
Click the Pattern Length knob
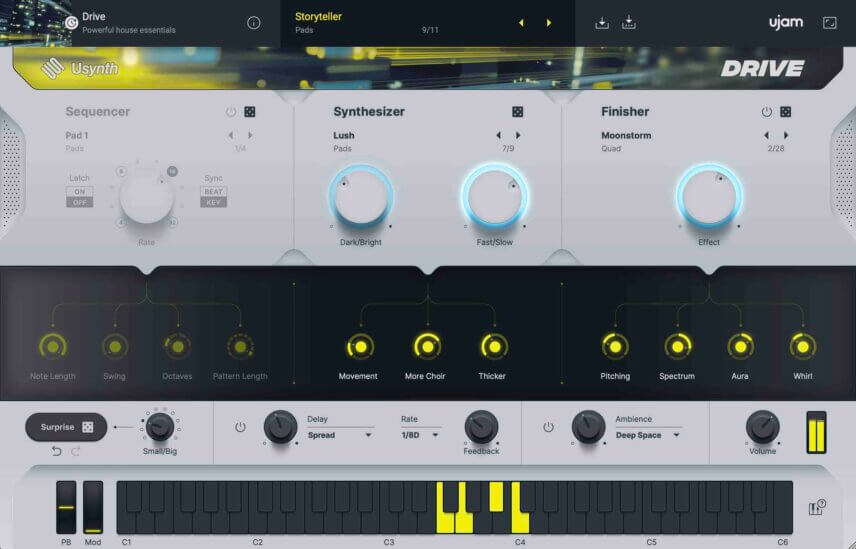[240, 347]
